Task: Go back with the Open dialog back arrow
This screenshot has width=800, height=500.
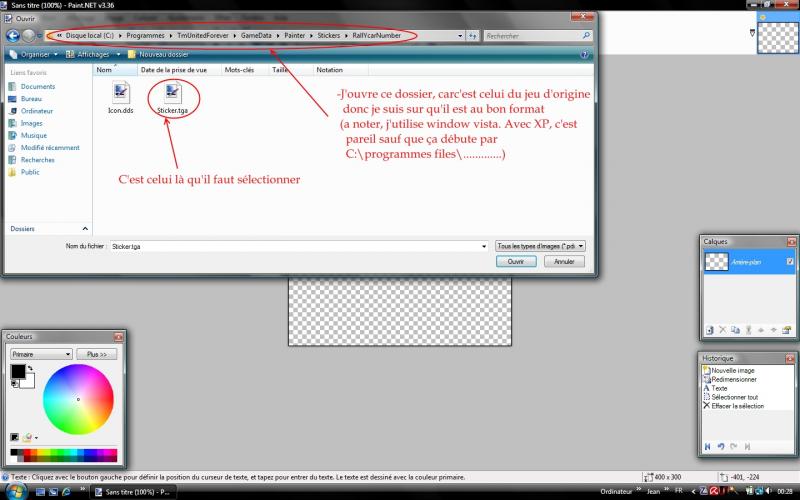Action: coord(13,36)
